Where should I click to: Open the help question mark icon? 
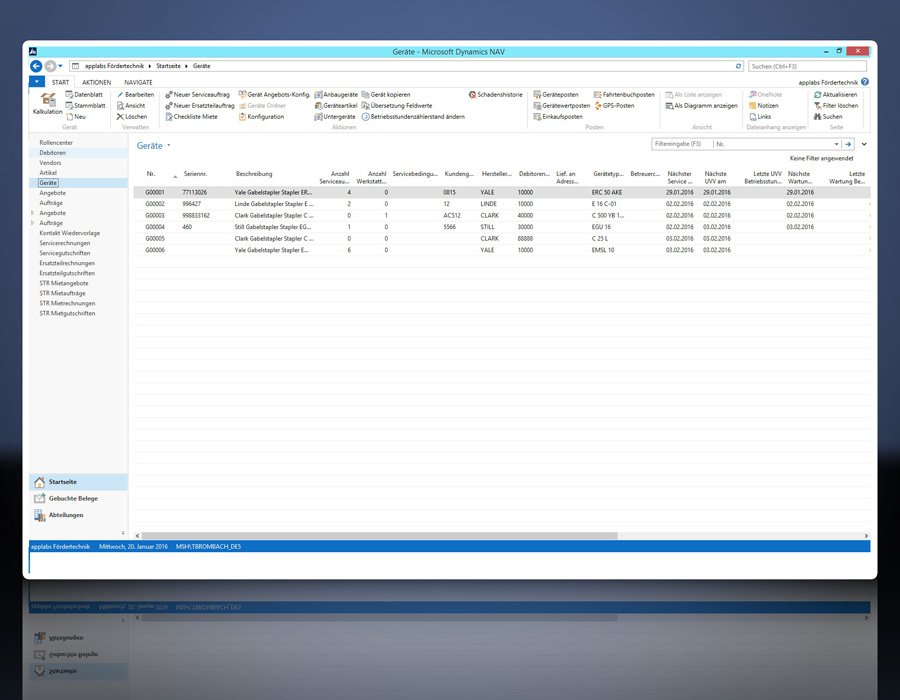coord(864,82)
